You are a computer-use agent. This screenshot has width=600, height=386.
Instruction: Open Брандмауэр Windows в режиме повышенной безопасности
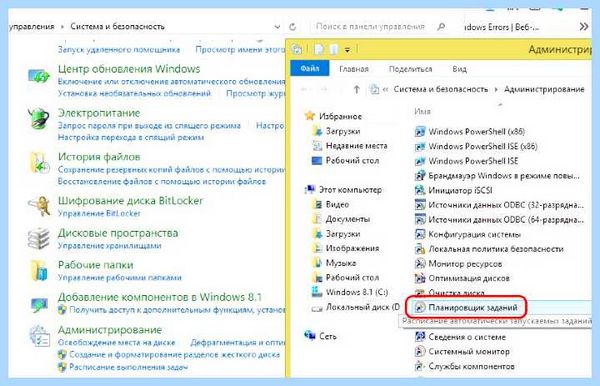(x=504, y=176)
